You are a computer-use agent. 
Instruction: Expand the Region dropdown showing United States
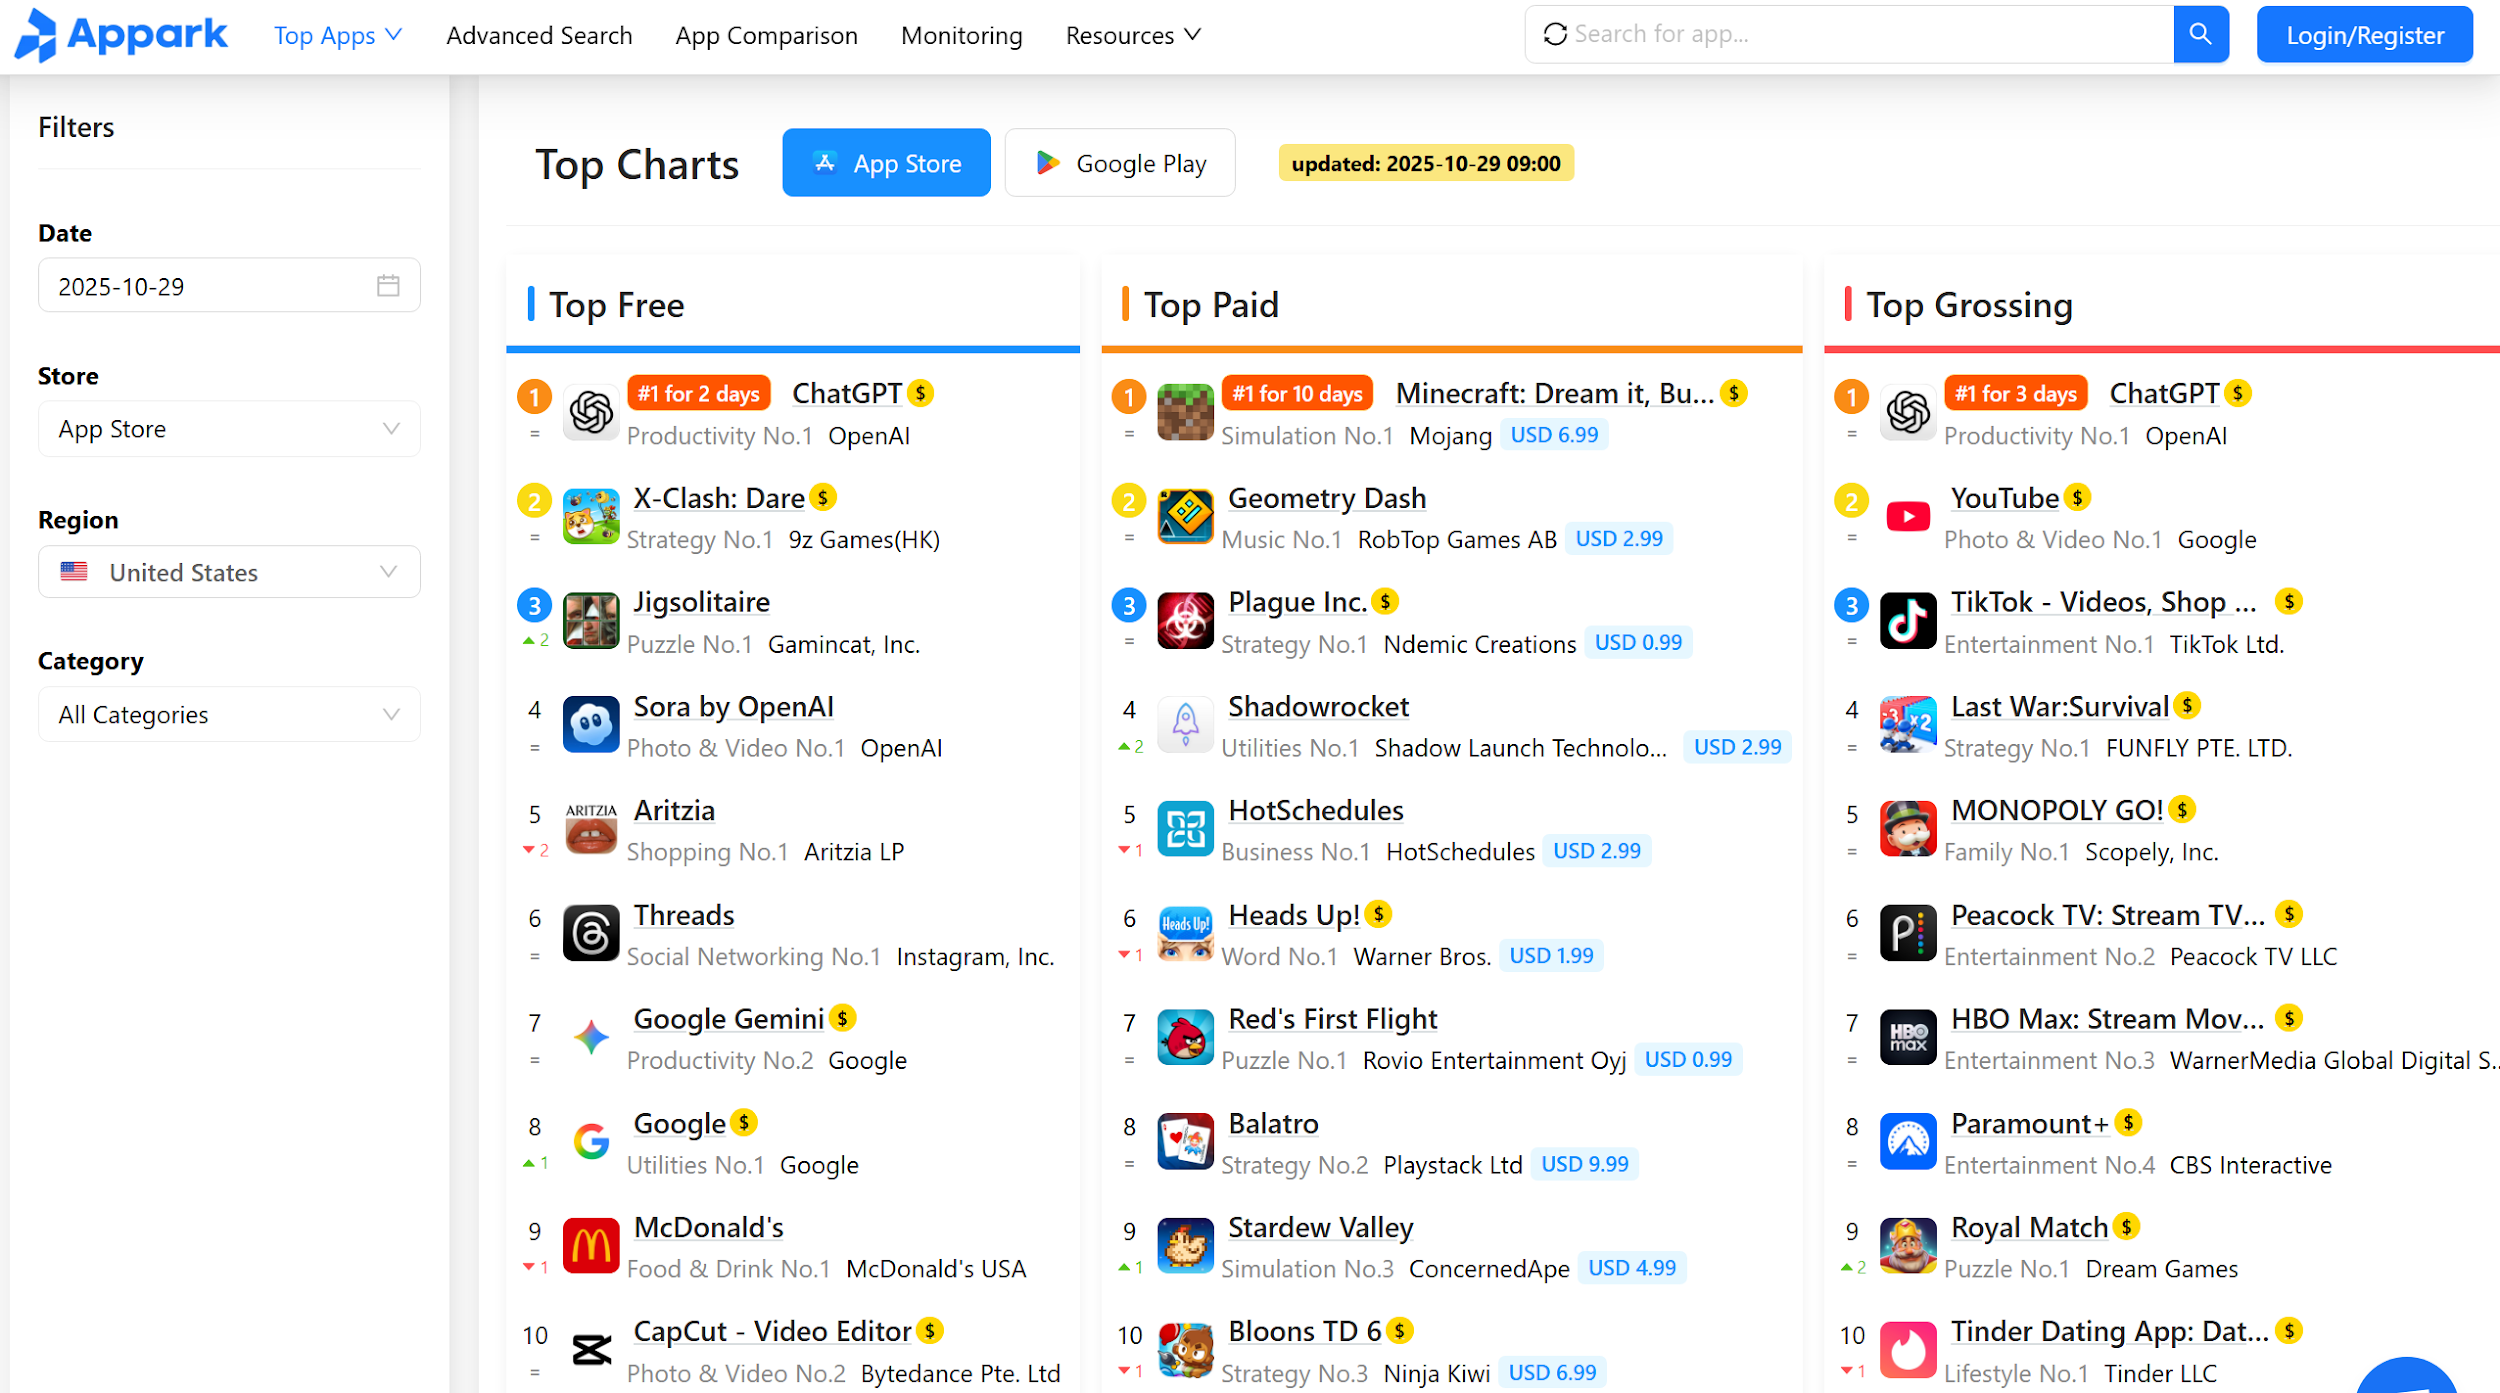(229, 572)
